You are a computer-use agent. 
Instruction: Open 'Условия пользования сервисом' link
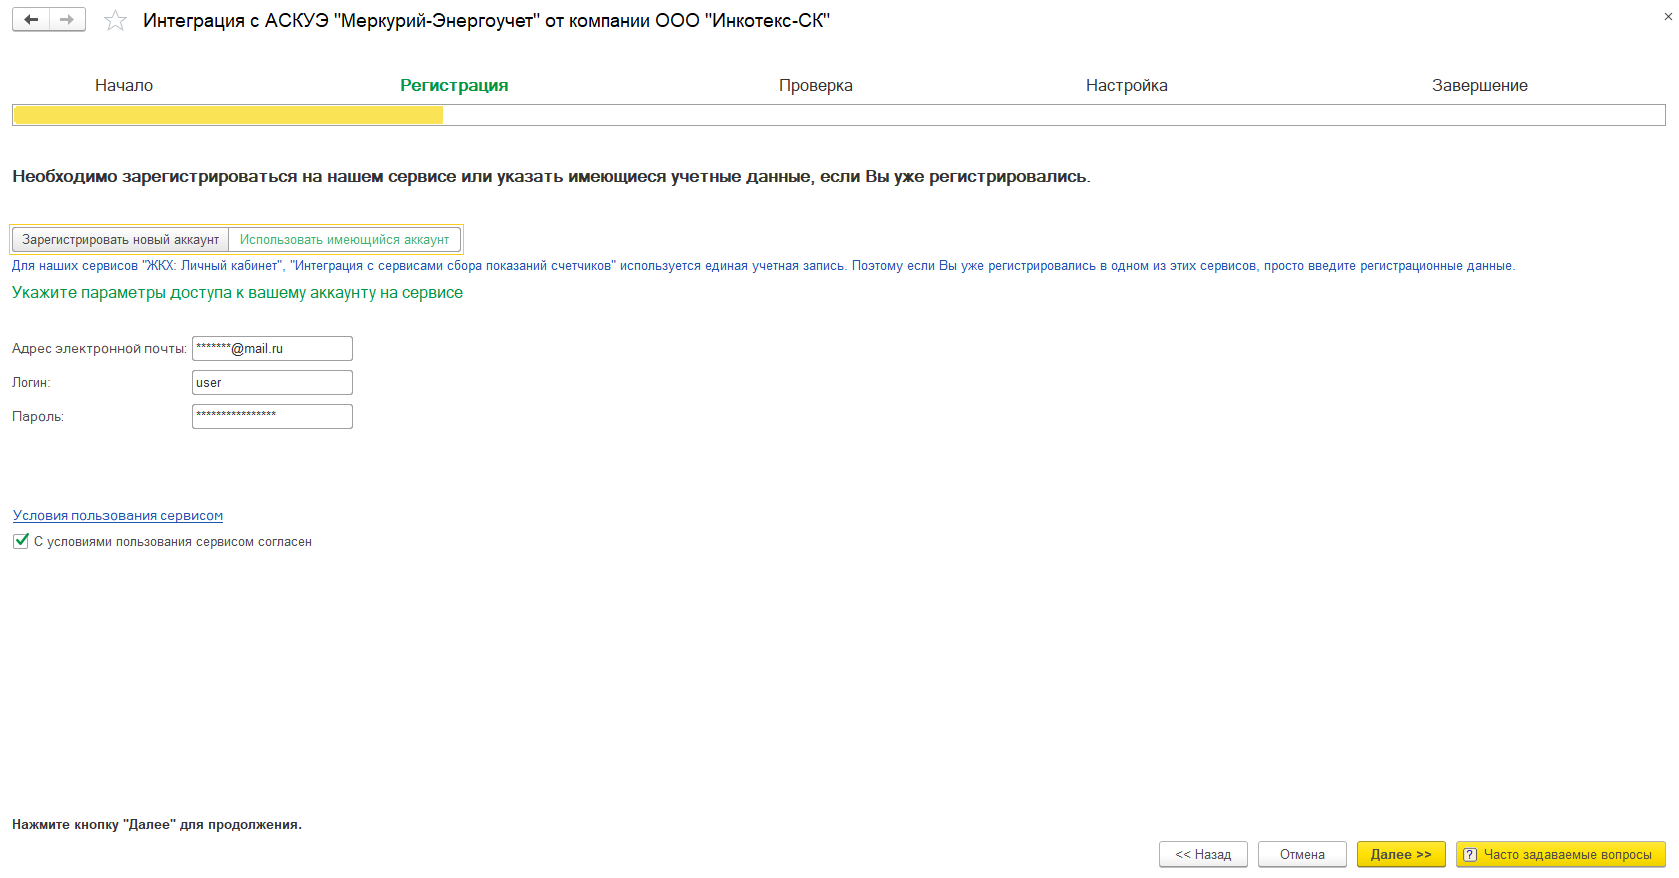point(118,516)
